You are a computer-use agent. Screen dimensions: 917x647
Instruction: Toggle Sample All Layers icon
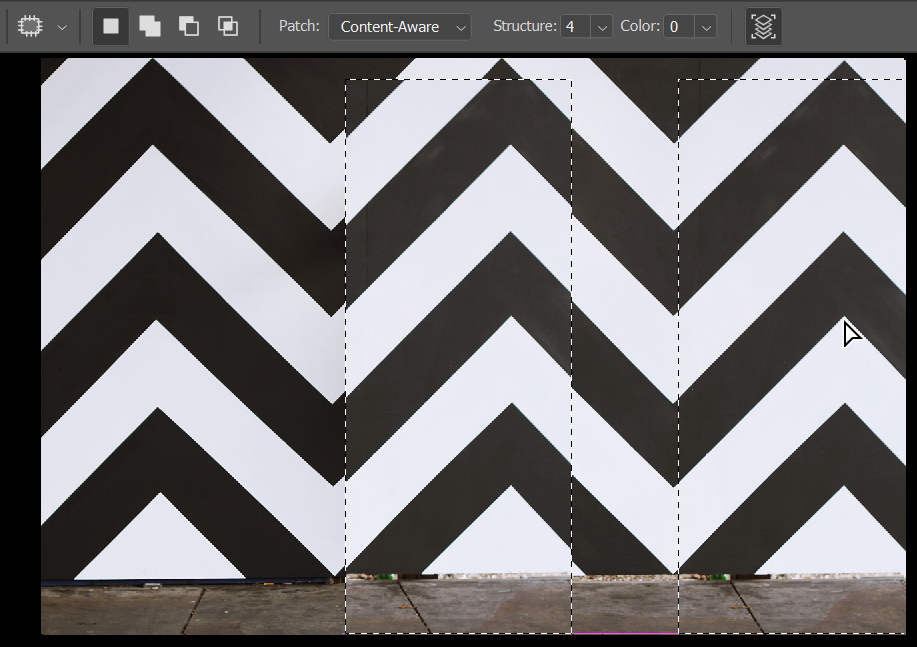pos(763,27)
